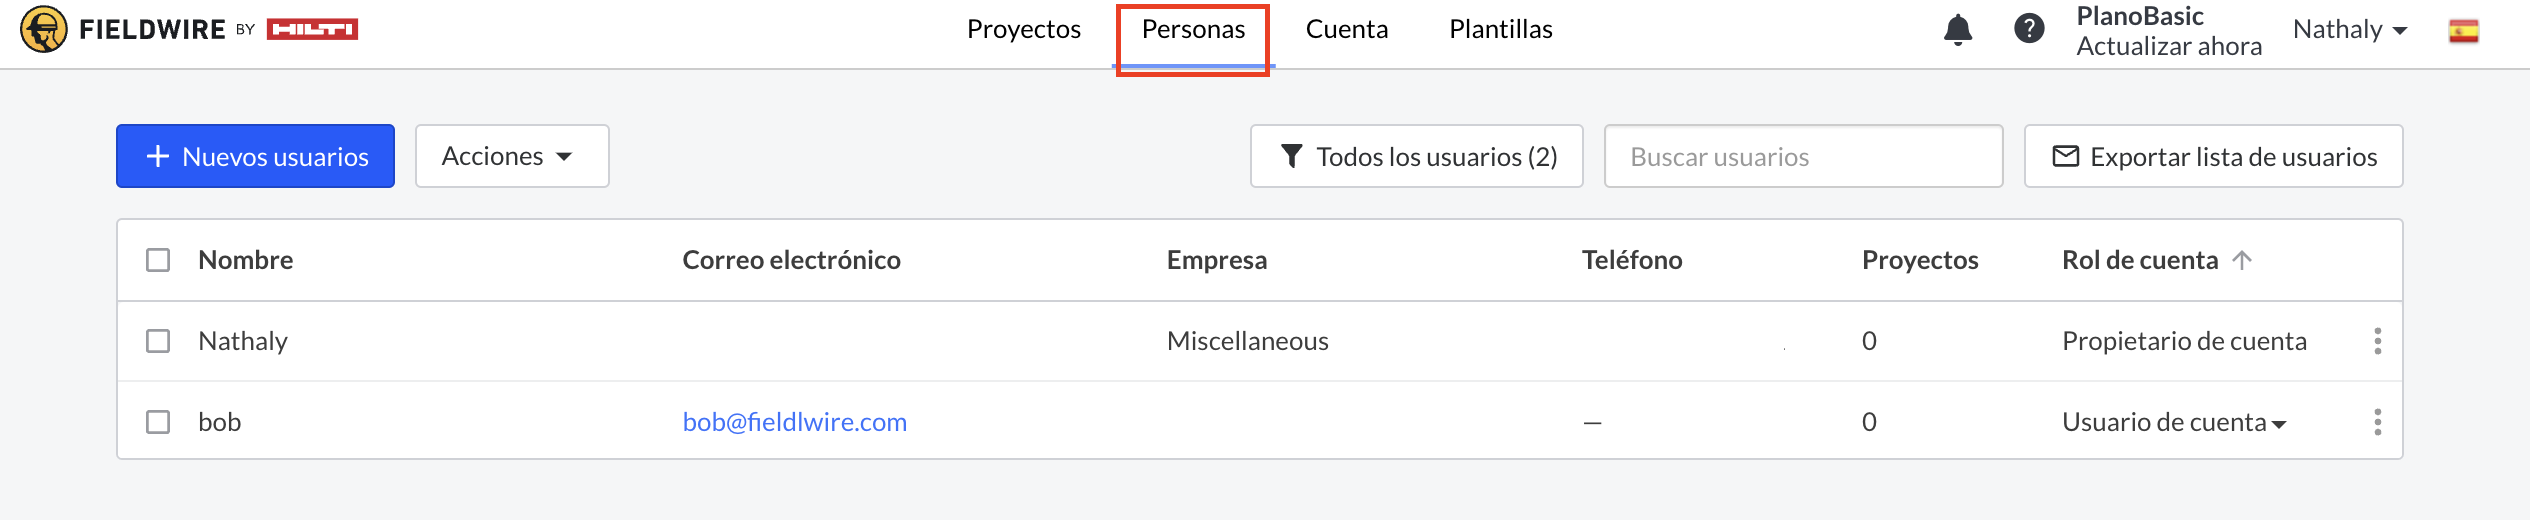Open the notifications bell

pos(1957,30)
